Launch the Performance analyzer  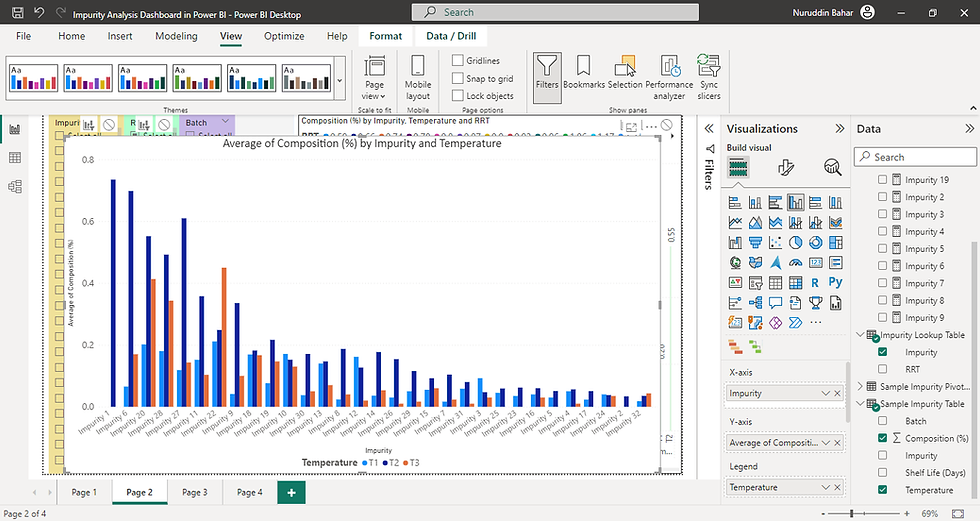pos(669,77)
